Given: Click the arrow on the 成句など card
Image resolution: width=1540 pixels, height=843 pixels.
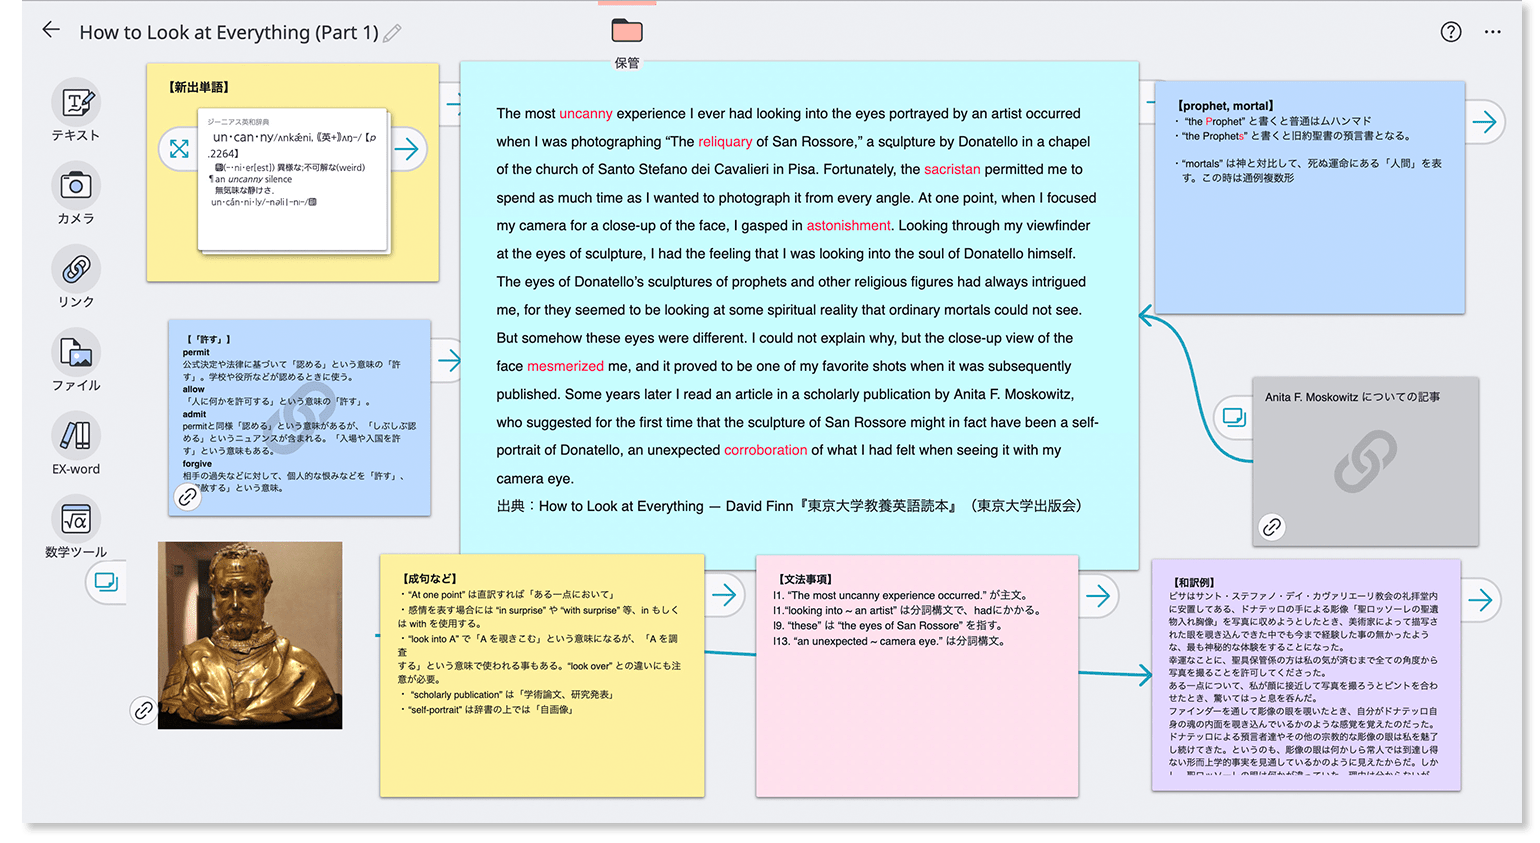Looking at the screenshot, I should point(724,596).
